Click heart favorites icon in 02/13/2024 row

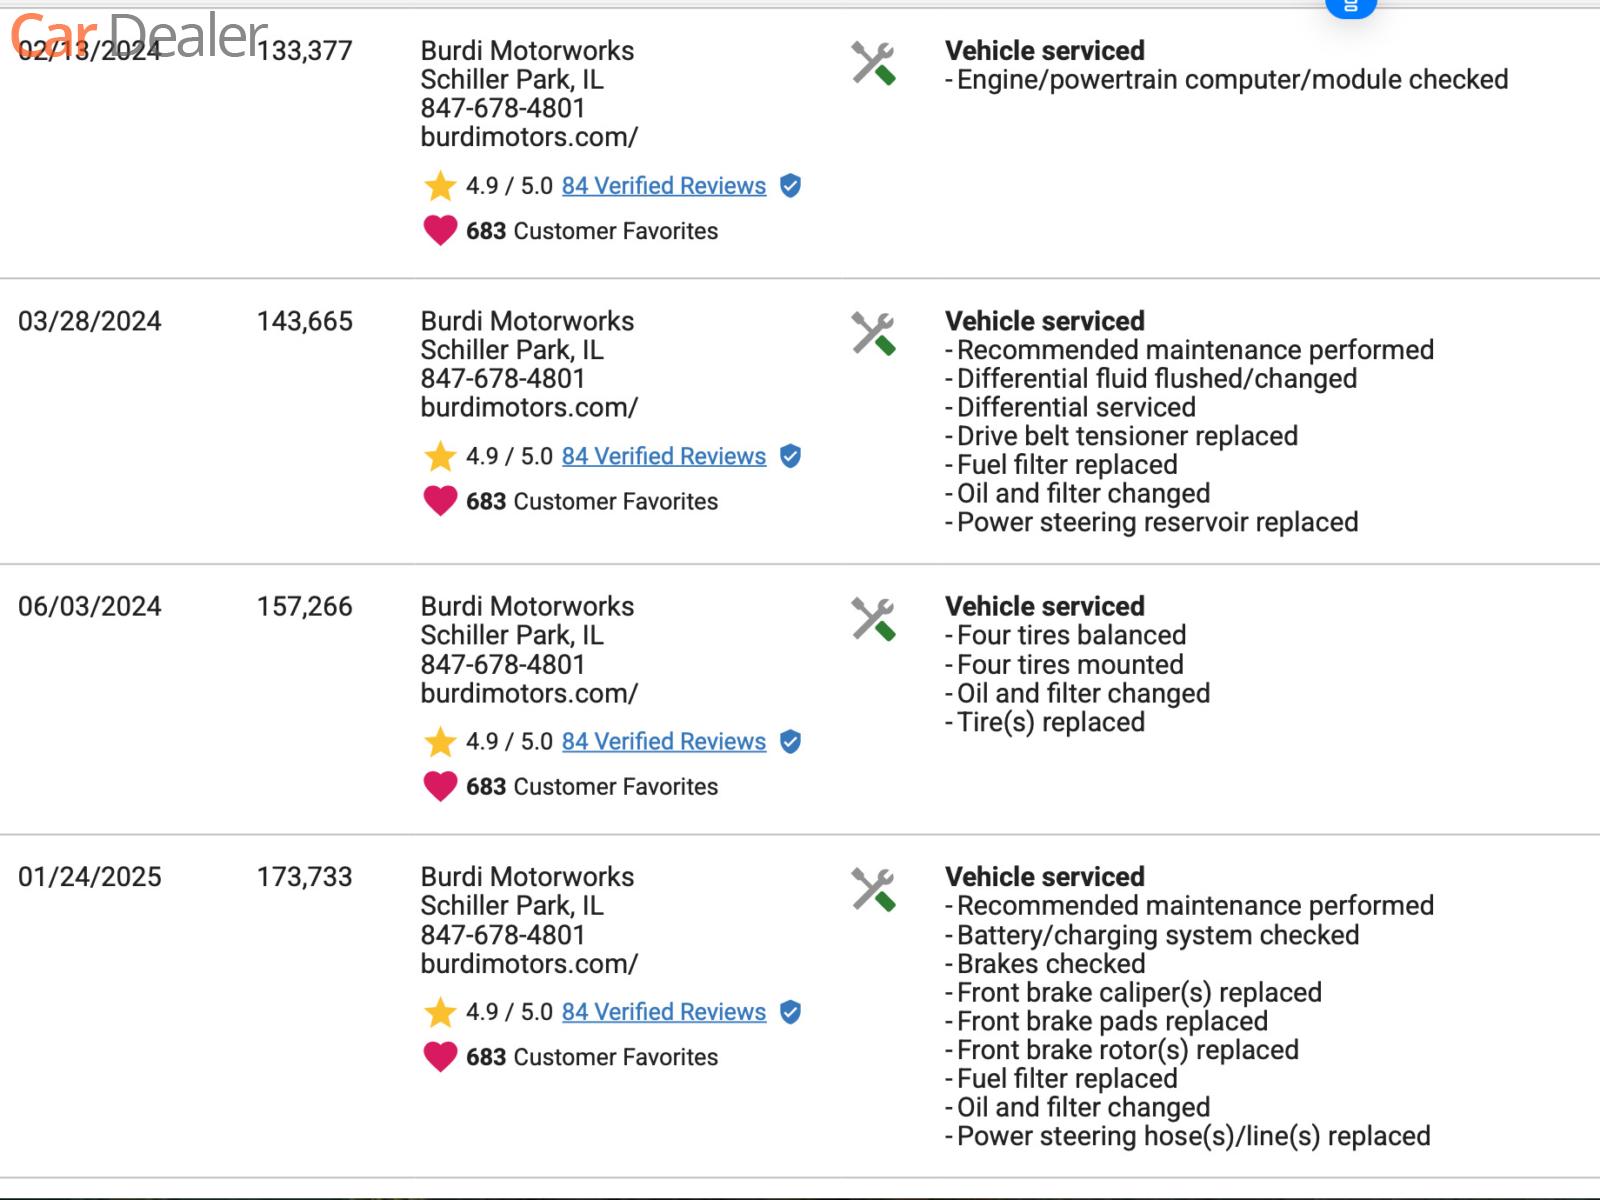440,231
